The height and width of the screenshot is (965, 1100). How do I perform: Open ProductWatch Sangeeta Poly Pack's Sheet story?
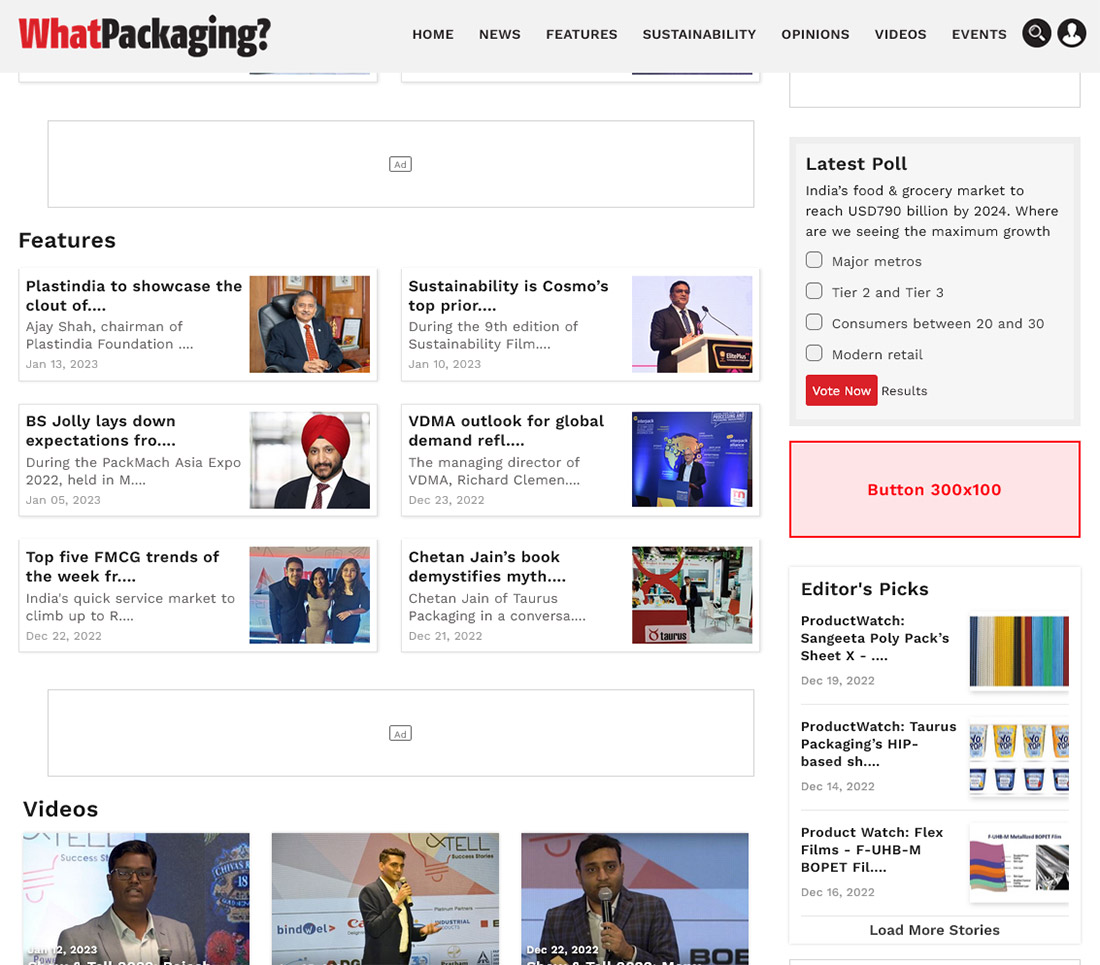(x=875, y=638)
